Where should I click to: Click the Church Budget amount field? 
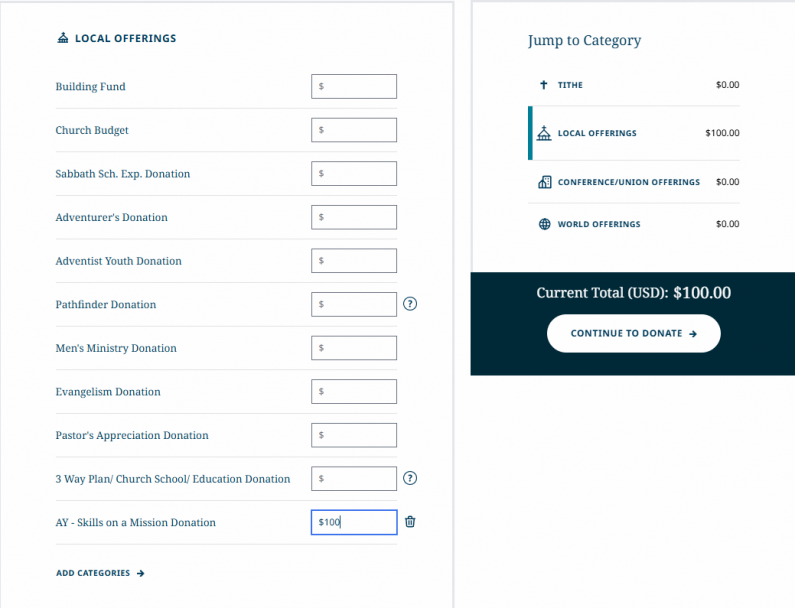(354, 130)
